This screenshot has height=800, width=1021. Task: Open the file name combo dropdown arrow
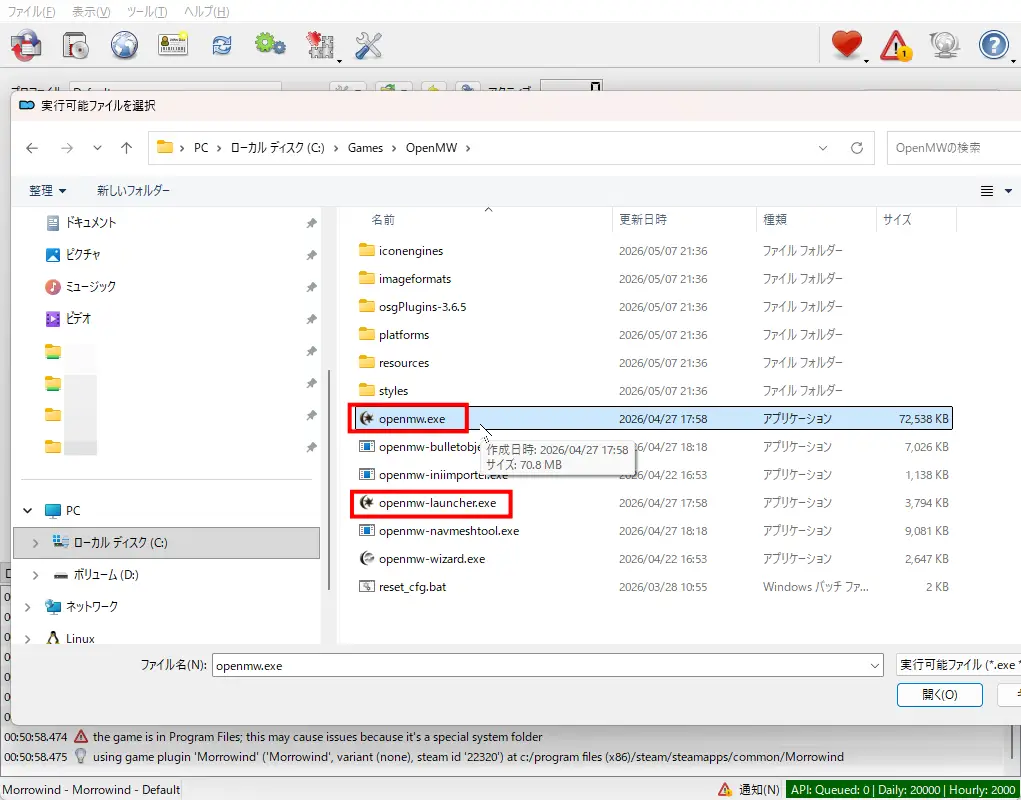tap(874, 666)
